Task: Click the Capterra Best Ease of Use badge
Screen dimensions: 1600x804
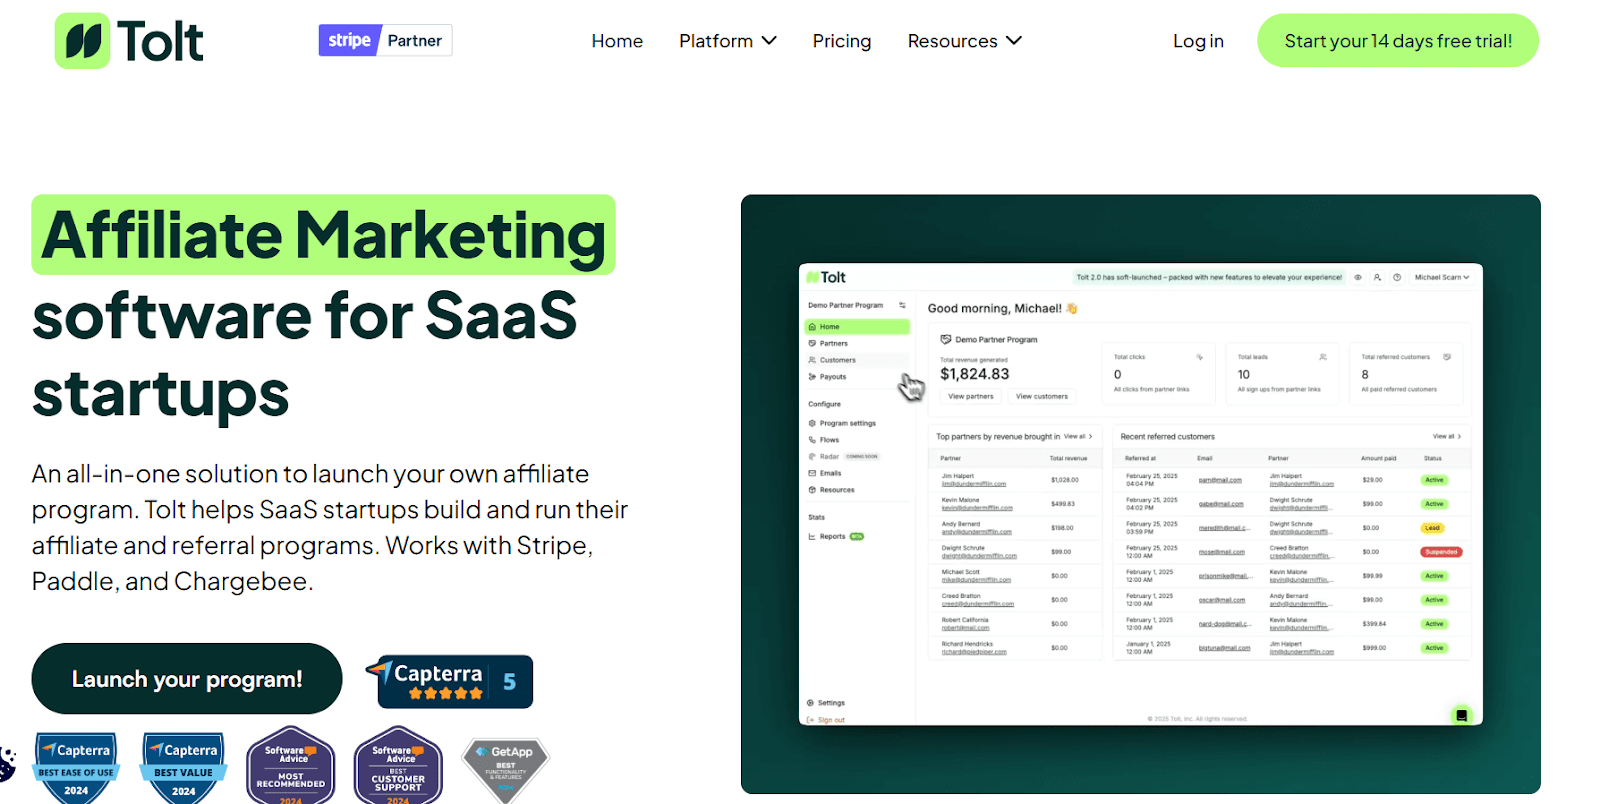Action: (76, 768)
